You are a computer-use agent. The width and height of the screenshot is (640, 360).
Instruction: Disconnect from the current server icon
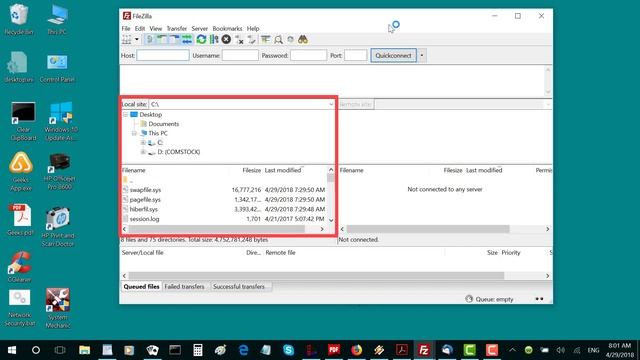pyautogui.click(x=239, y=40)
